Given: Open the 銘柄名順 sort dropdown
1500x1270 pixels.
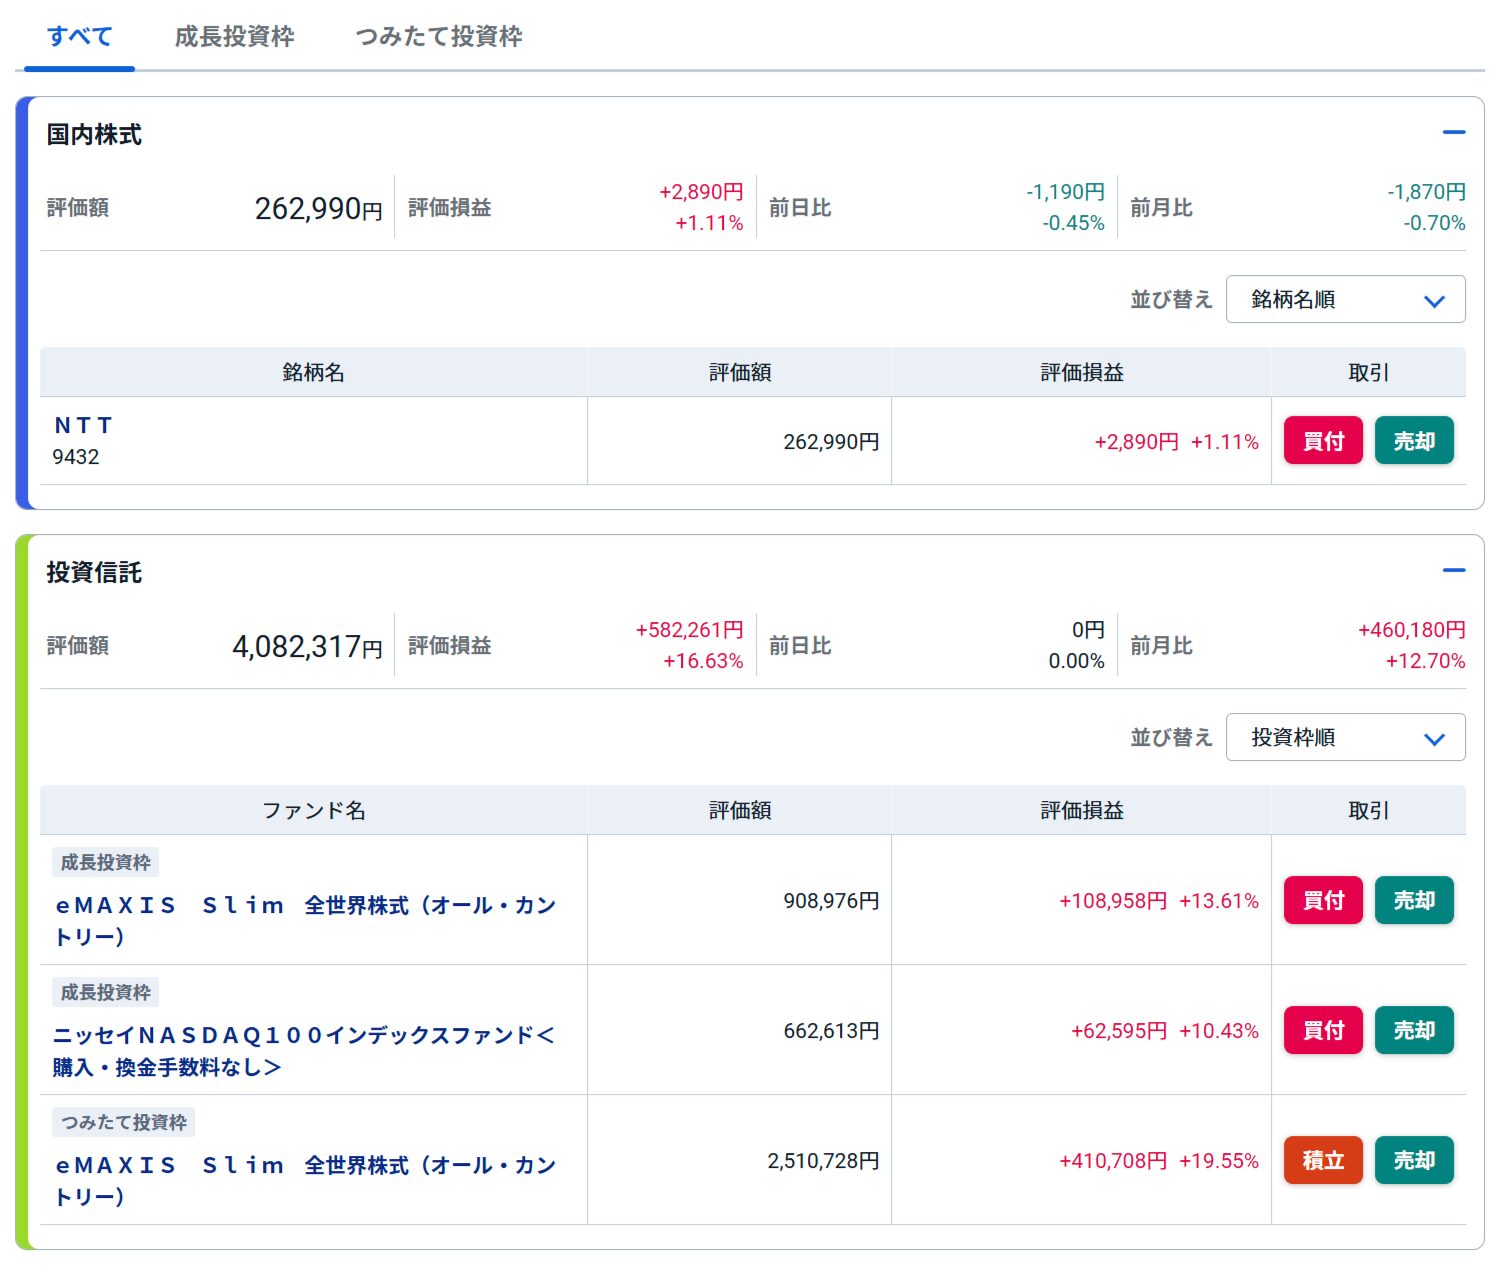Looking at the screenshot, I should click(1345, 299).
